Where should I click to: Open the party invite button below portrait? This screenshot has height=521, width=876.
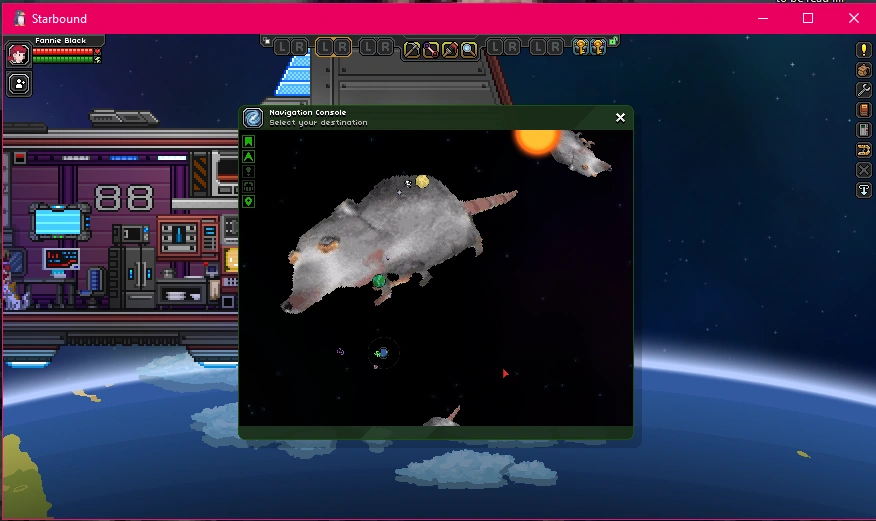18,85
